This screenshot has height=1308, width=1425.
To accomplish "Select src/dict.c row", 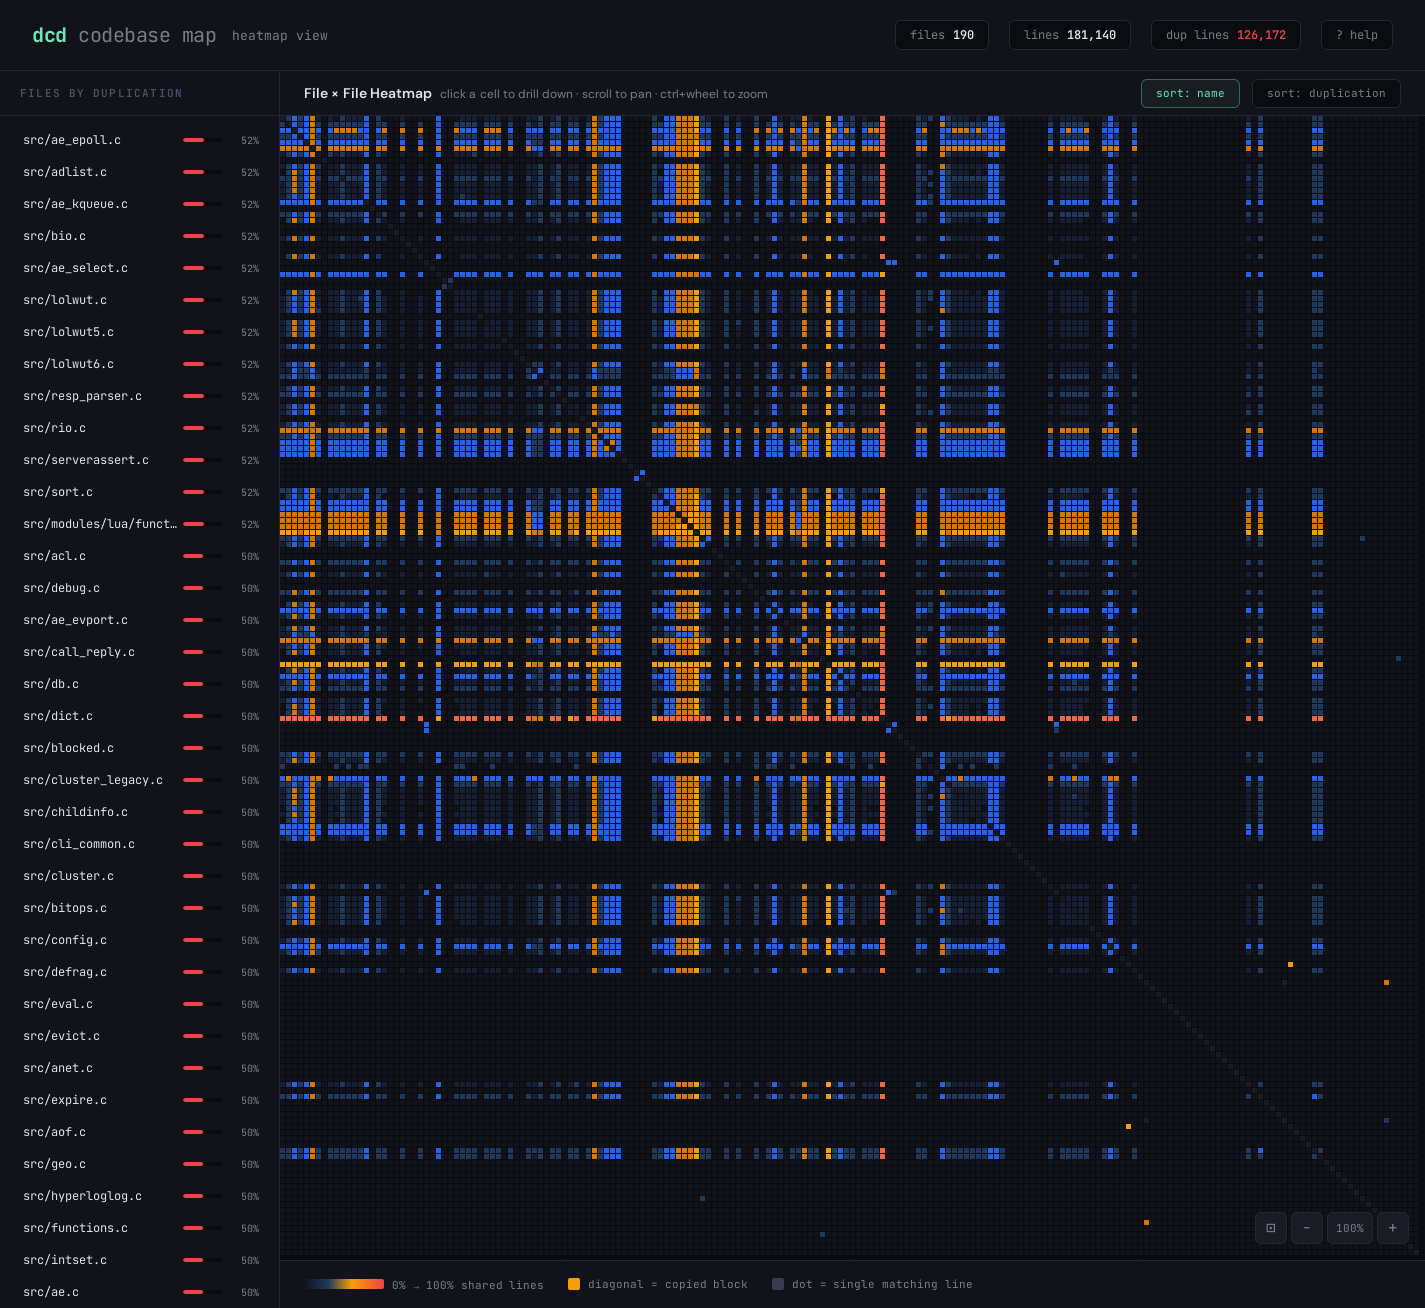I will 140,716.
